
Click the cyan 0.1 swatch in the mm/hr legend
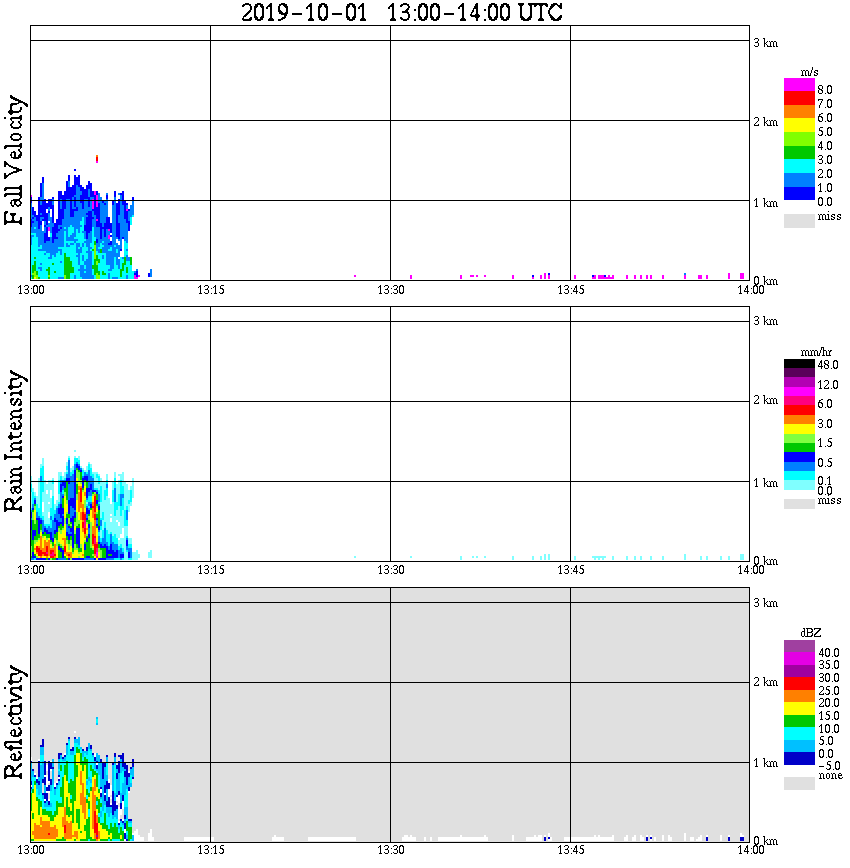[x=799, y=476]
